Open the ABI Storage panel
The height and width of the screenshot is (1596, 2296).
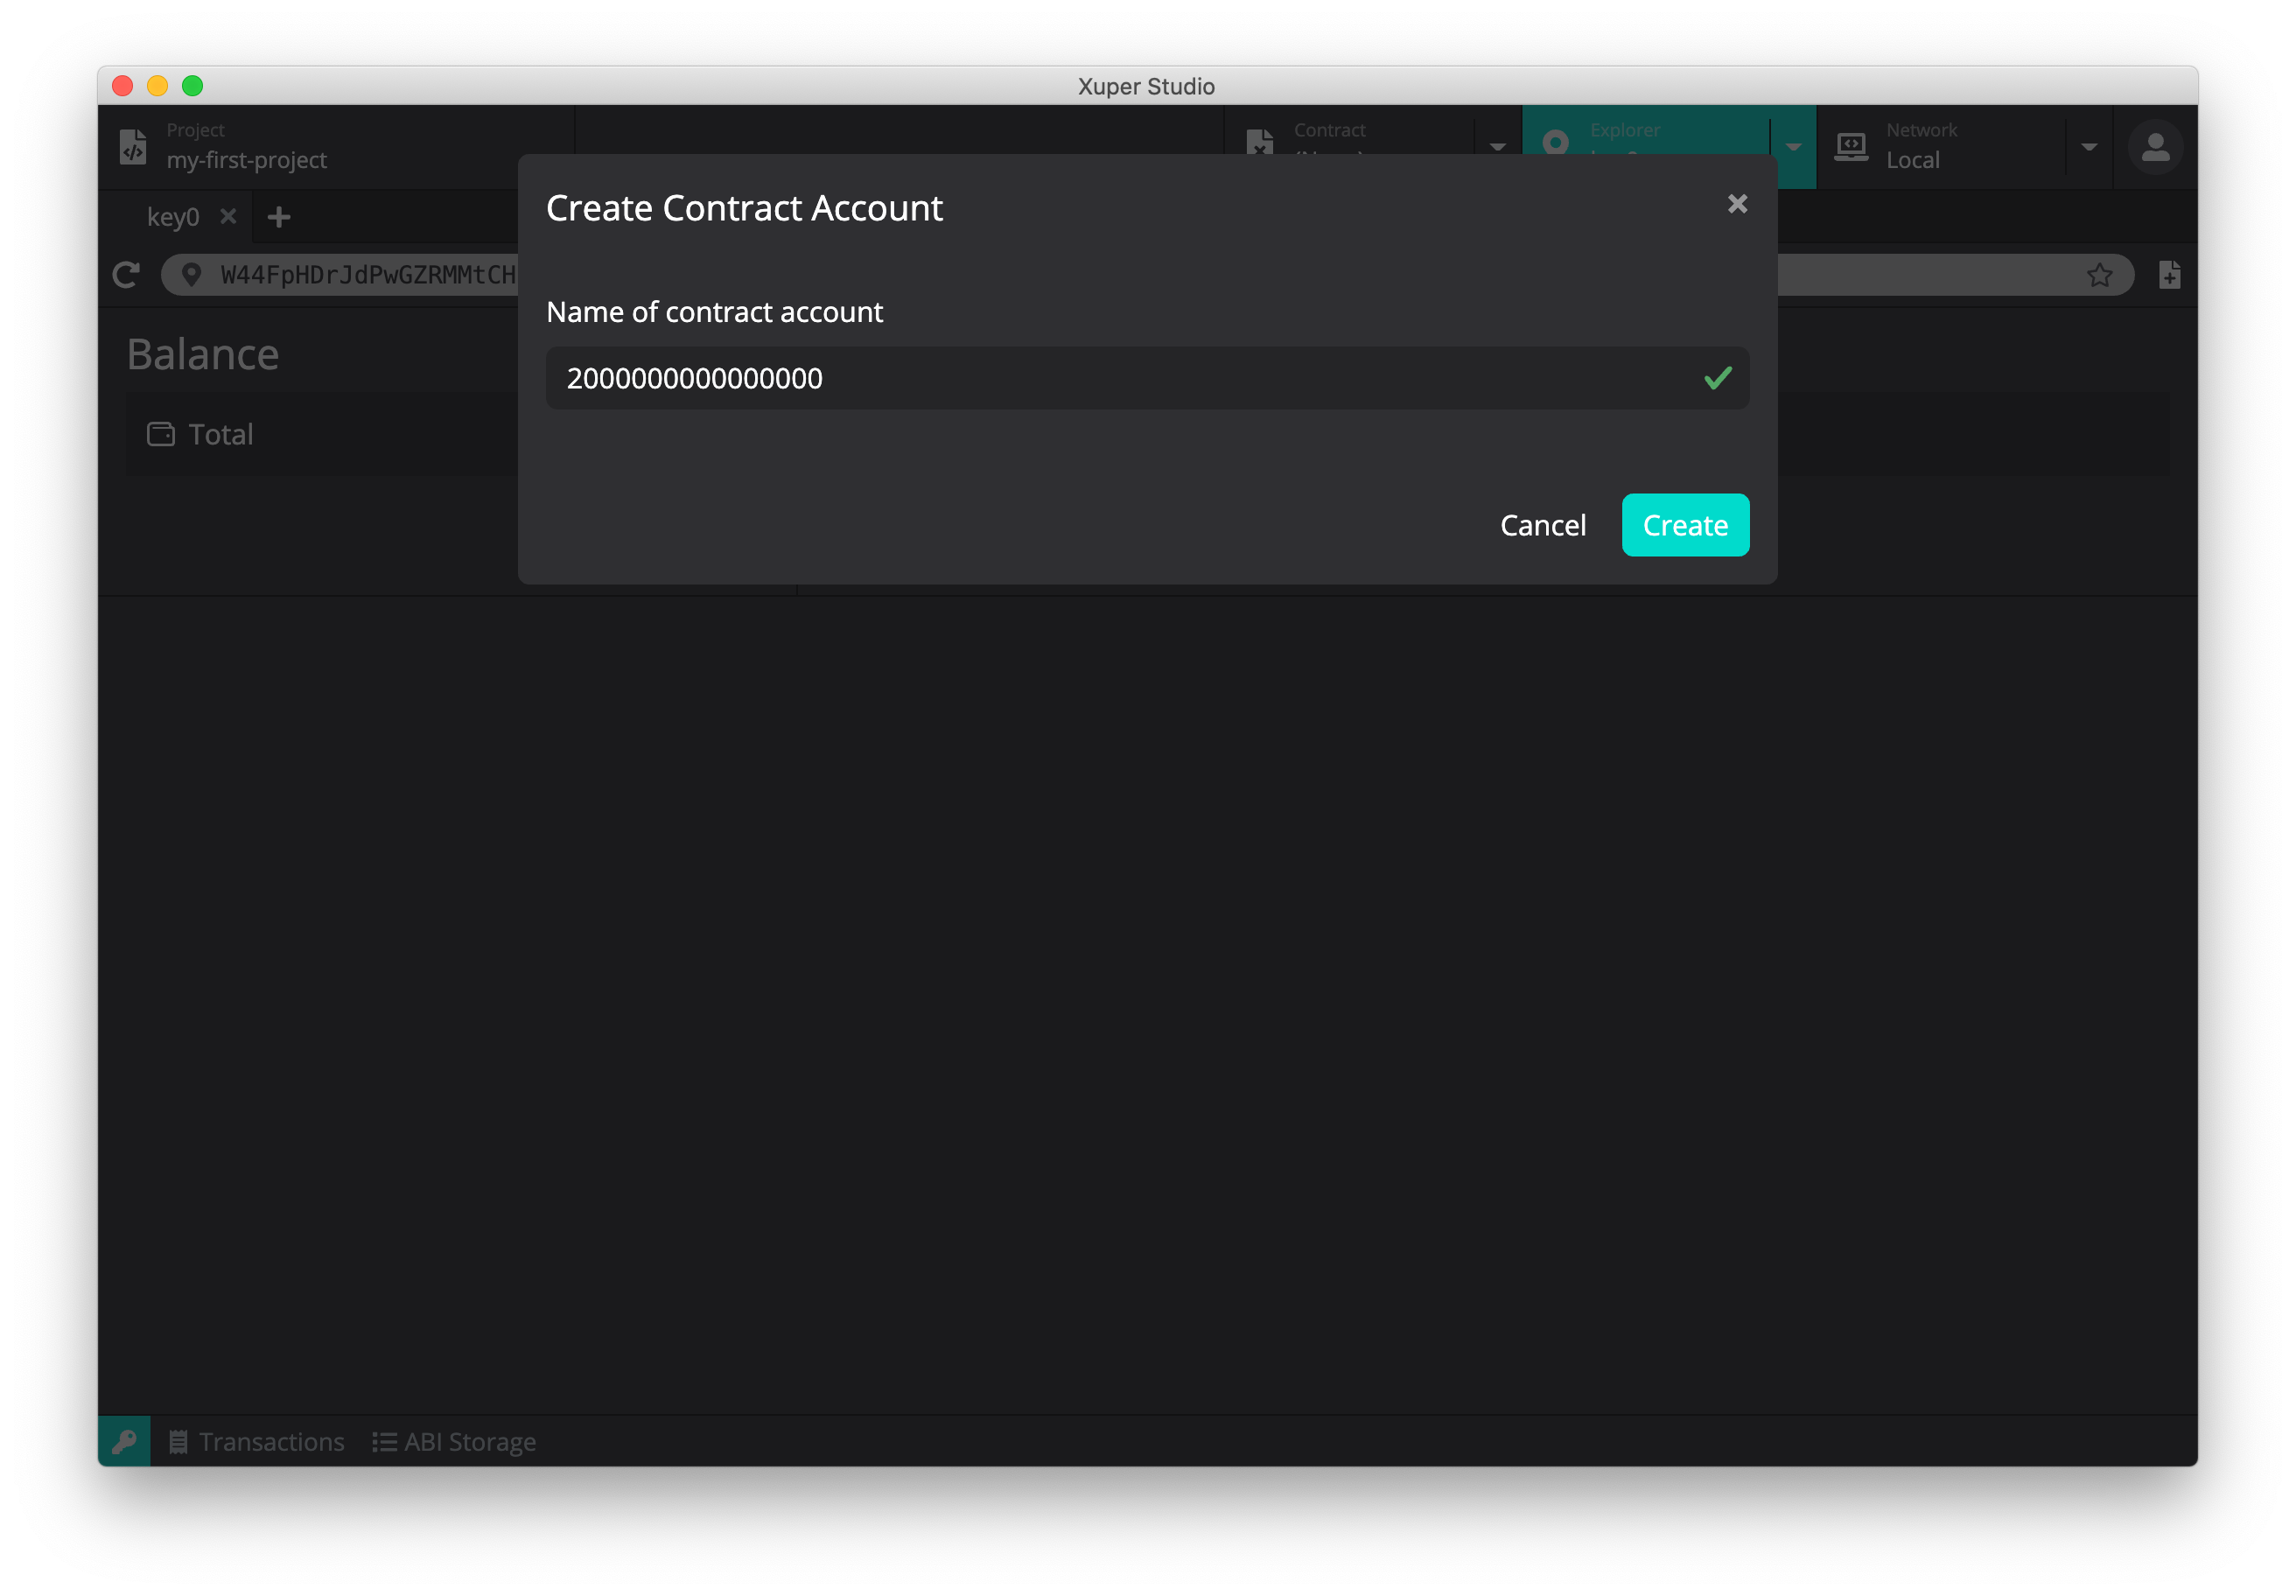coord(455,1441)
